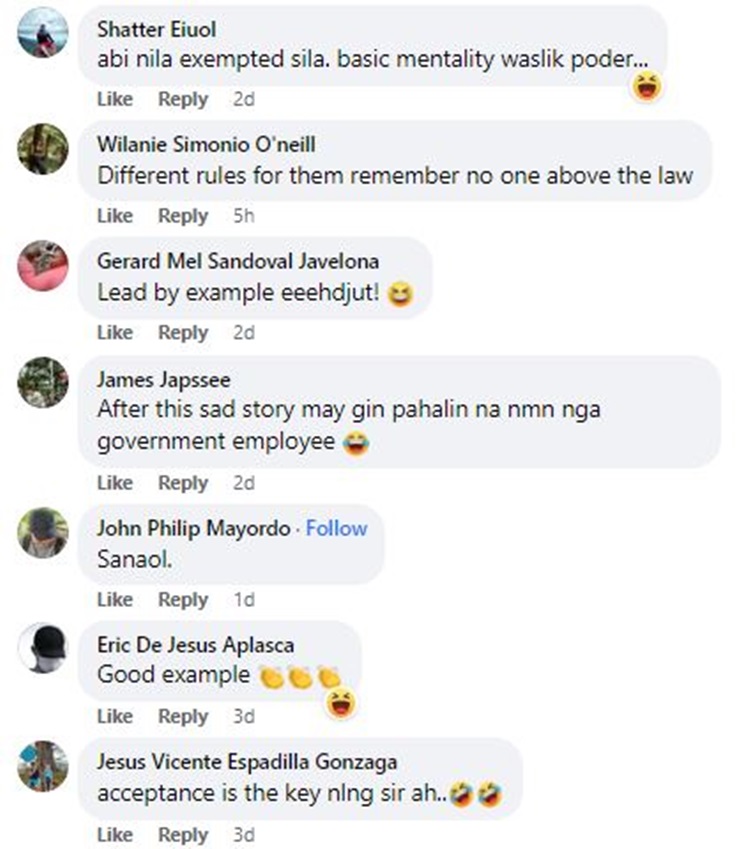Open the 5h timestamp on Wilanie's comment

click(244, 215)
